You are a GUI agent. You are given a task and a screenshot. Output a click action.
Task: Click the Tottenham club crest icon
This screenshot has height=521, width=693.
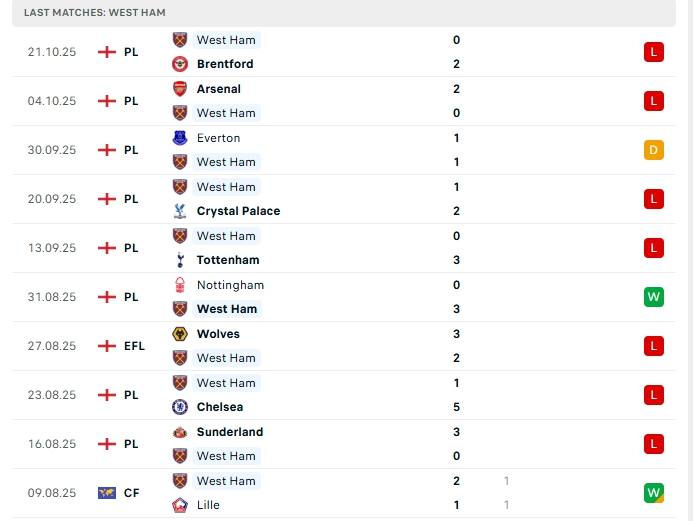(x=180, y=260)
